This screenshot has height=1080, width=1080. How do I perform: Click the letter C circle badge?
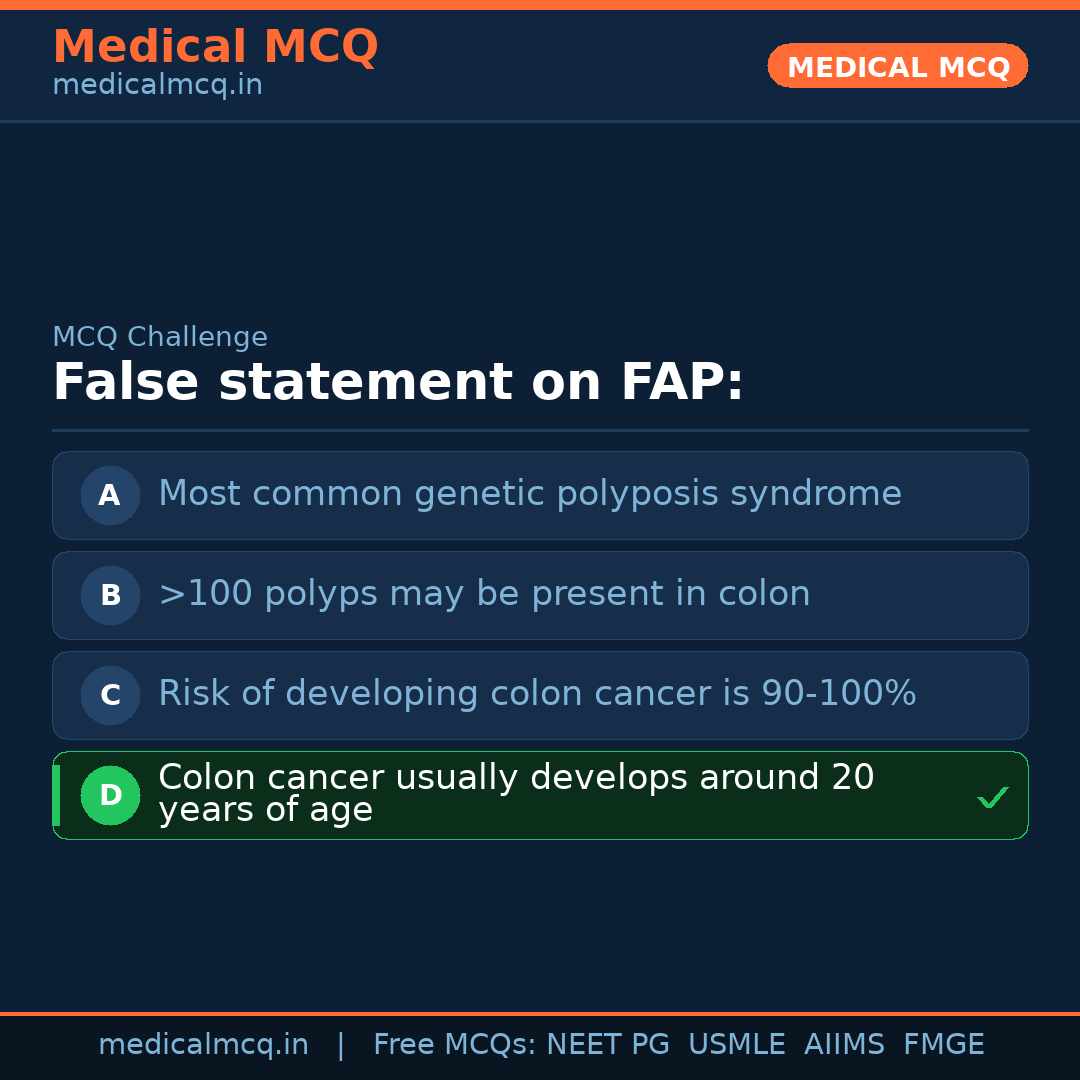pyautogui.click(x=110, y=695)
